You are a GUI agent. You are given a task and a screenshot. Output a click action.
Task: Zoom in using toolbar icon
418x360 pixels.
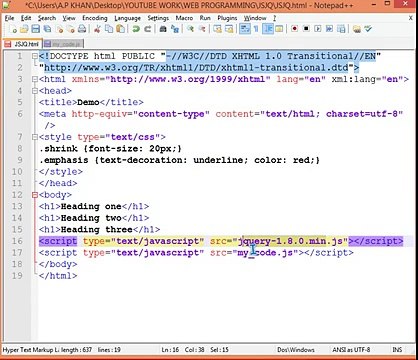[x=190, y=29]
